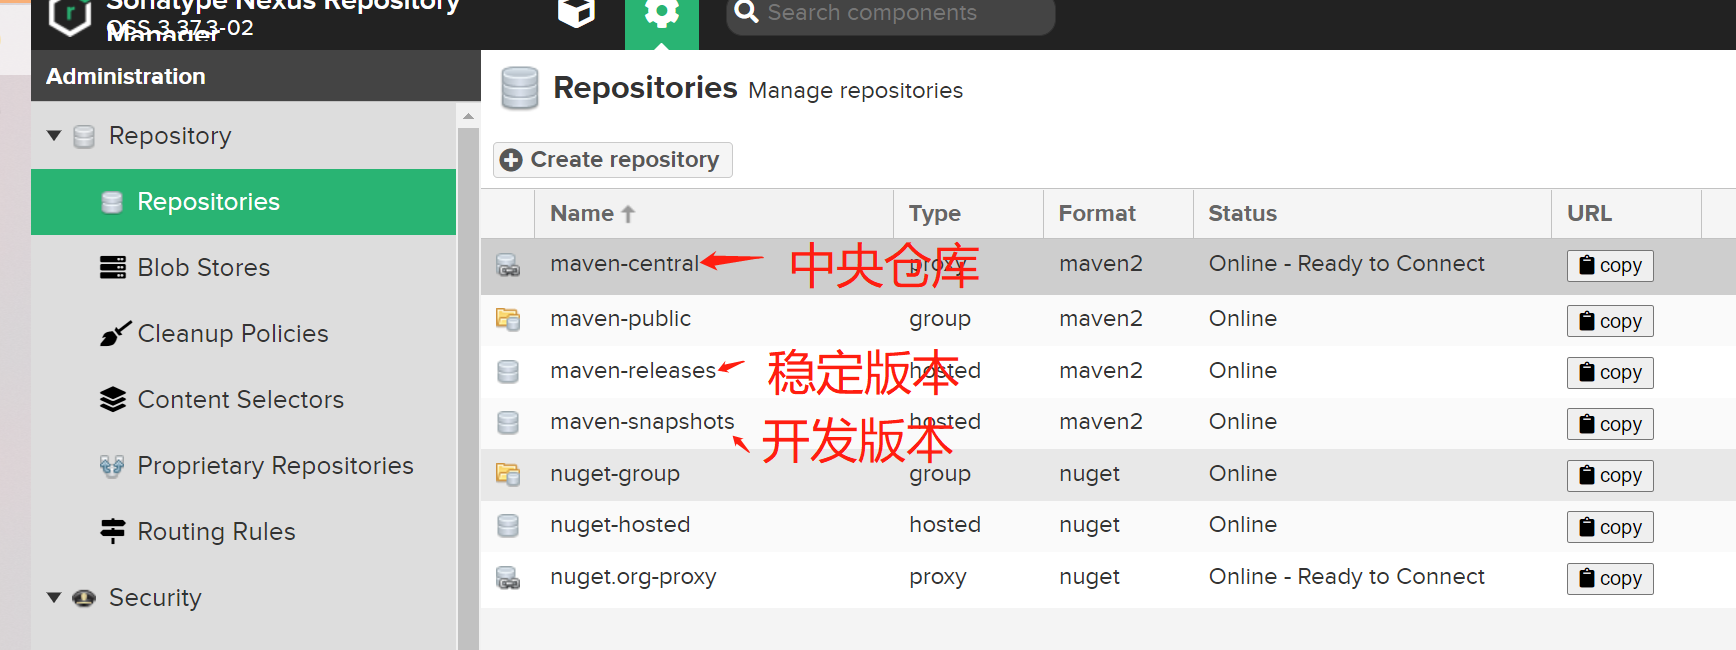Focus the Search components field
1736x650 pixels.
click(890, 14)
